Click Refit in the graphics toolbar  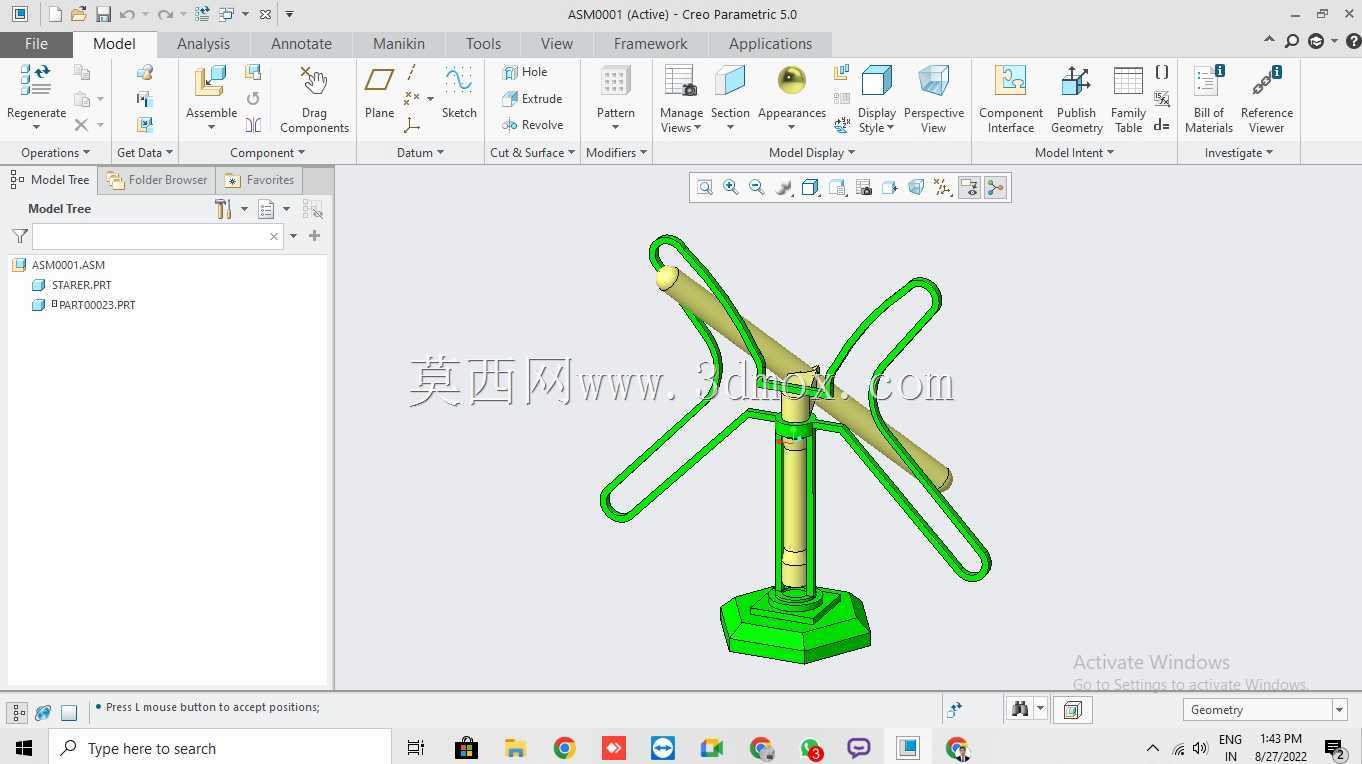tap(705, 188)
